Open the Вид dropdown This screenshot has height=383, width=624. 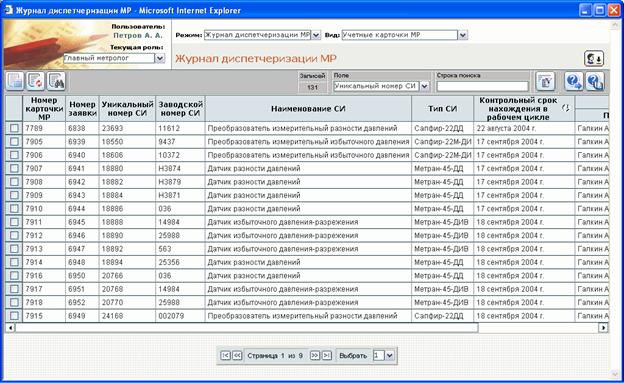coord(462,35)
